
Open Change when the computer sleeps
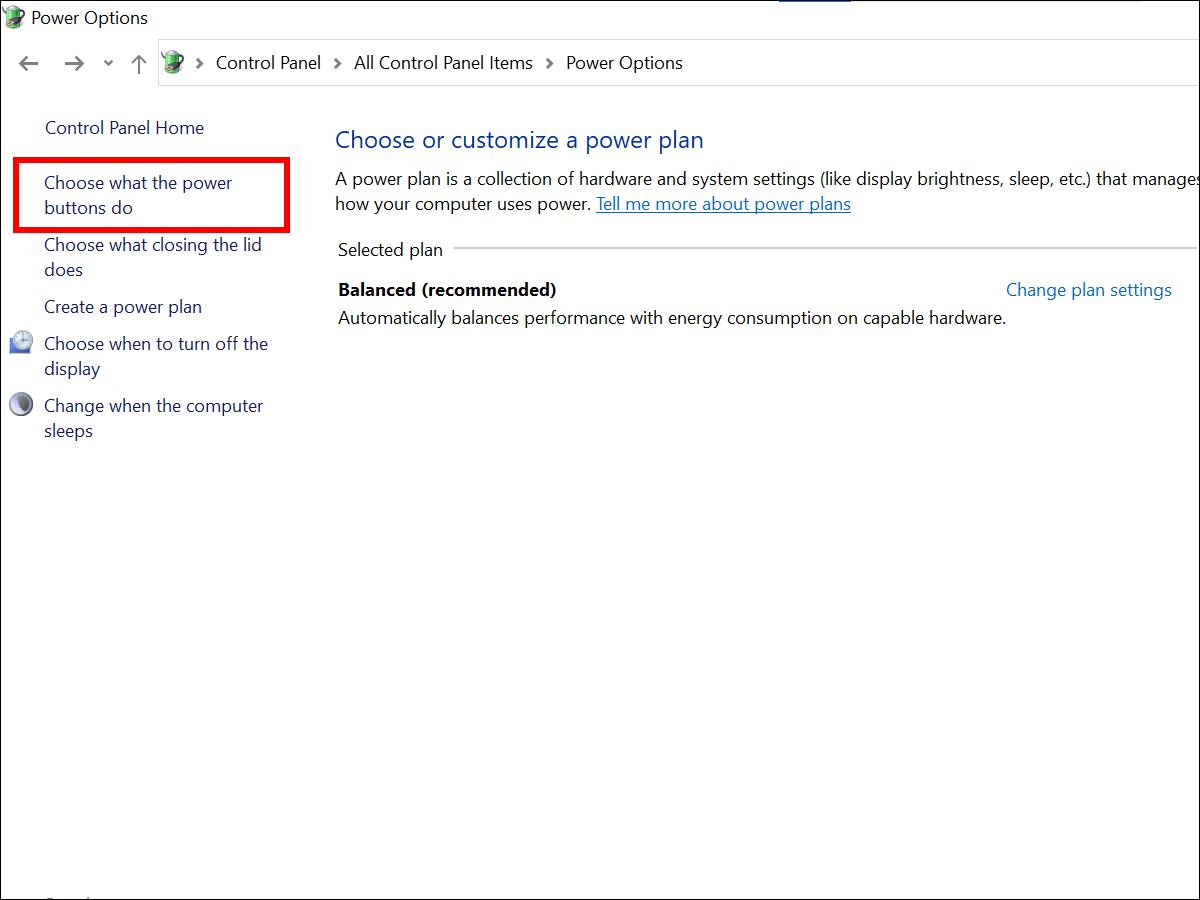(x=154, y=418)
